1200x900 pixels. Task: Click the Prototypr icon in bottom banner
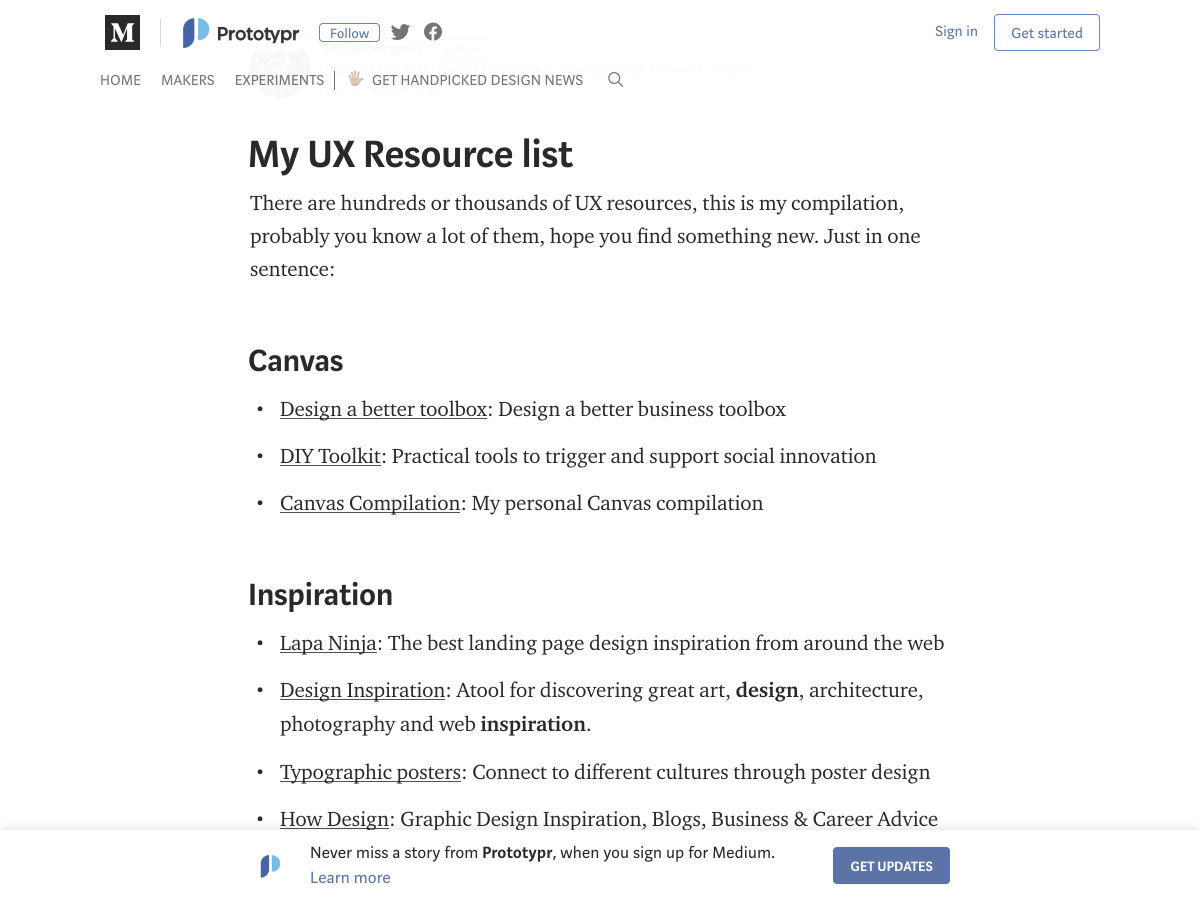point(270,866)
